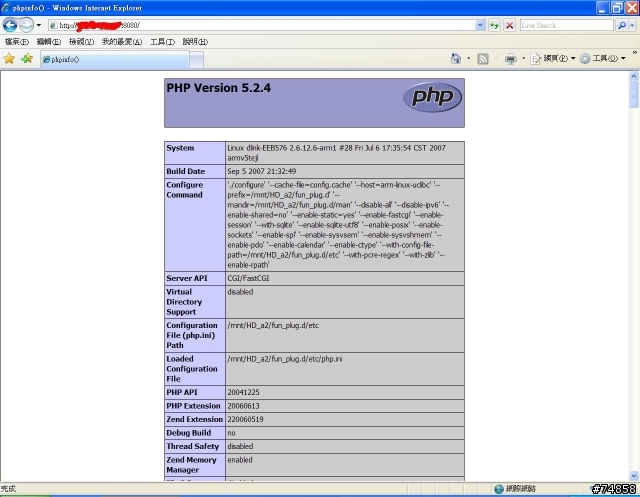Click the Internet zone globe icon in status bar
The width and height of the screenshot is (640, 497).
click(499, 489)
